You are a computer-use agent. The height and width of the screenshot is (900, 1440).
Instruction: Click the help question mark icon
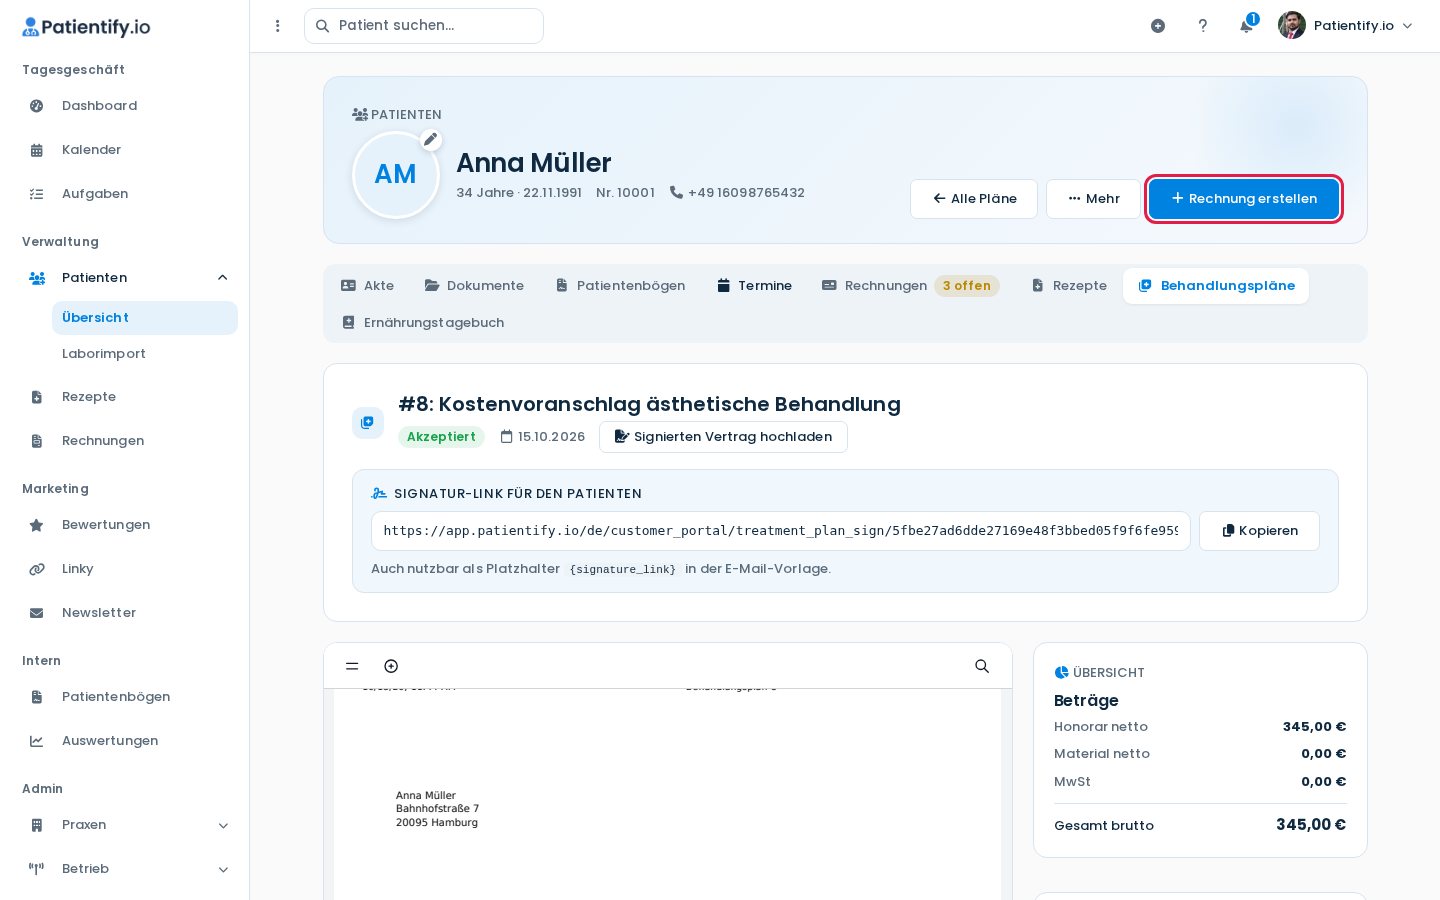pyautogui.click(x=1202, y=26)
